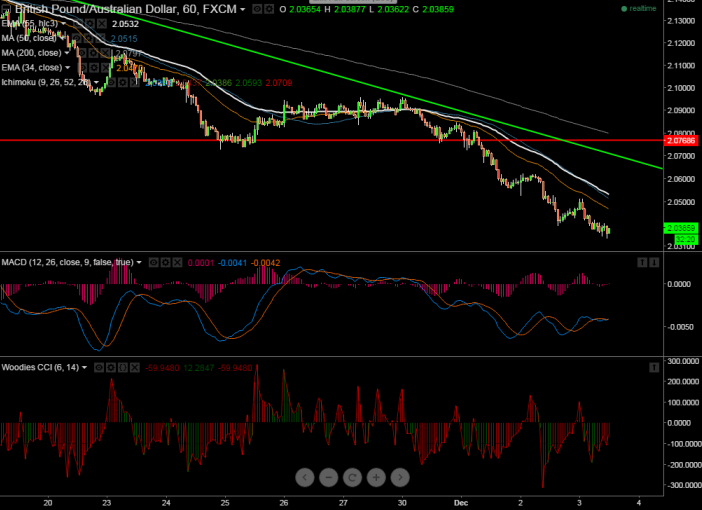Click the green current price label 2.03859

681,228
